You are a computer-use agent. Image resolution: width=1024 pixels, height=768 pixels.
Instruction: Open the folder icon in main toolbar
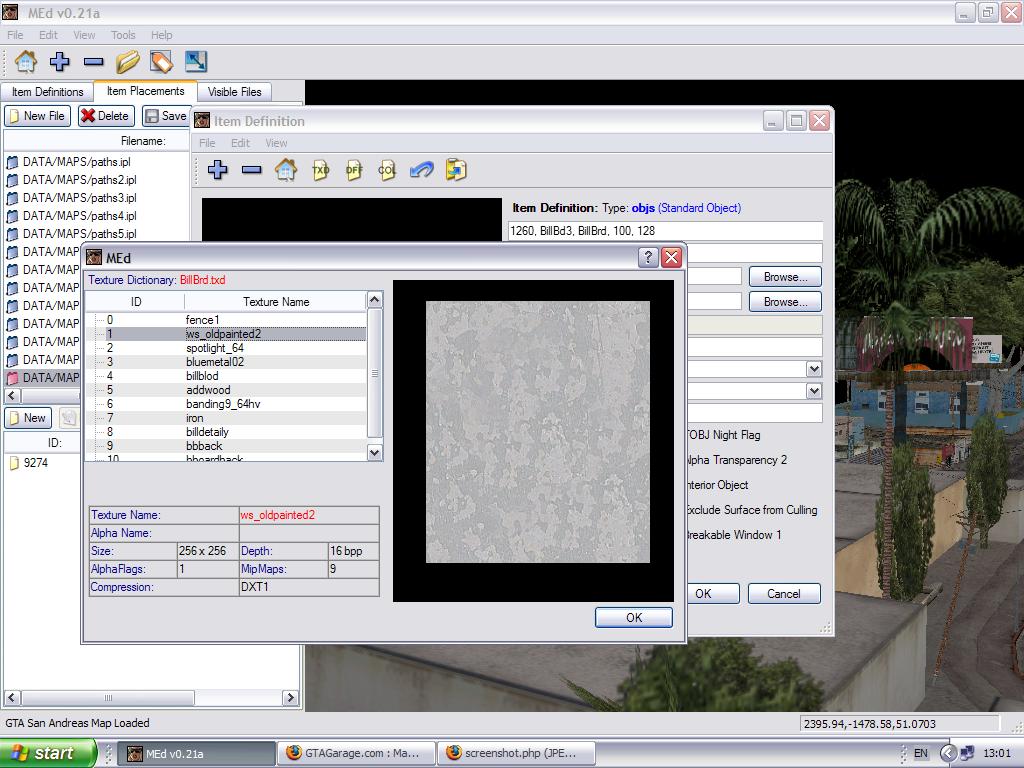pyautogui.click(x=127, y=62)
